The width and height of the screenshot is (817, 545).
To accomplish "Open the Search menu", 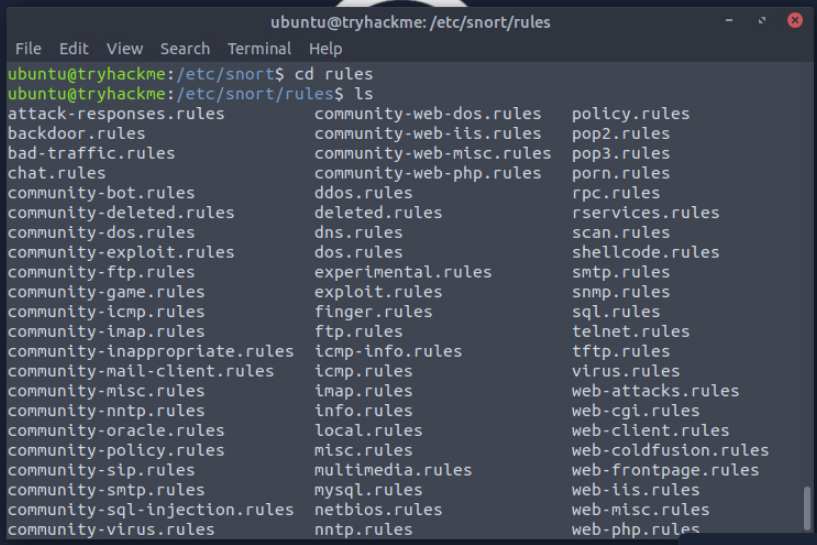I will point(185,48).
